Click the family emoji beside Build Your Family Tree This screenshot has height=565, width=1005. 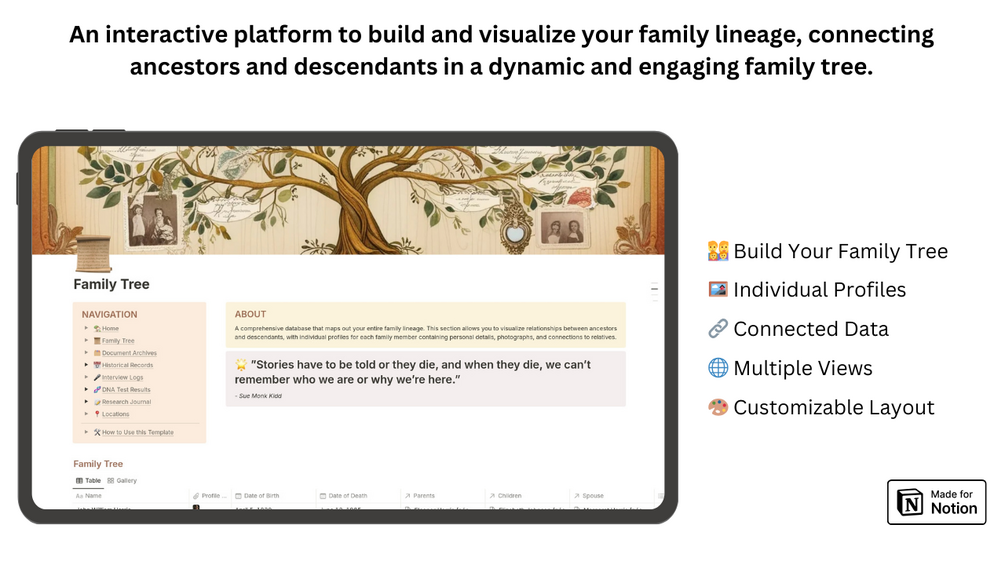[718, 251]
